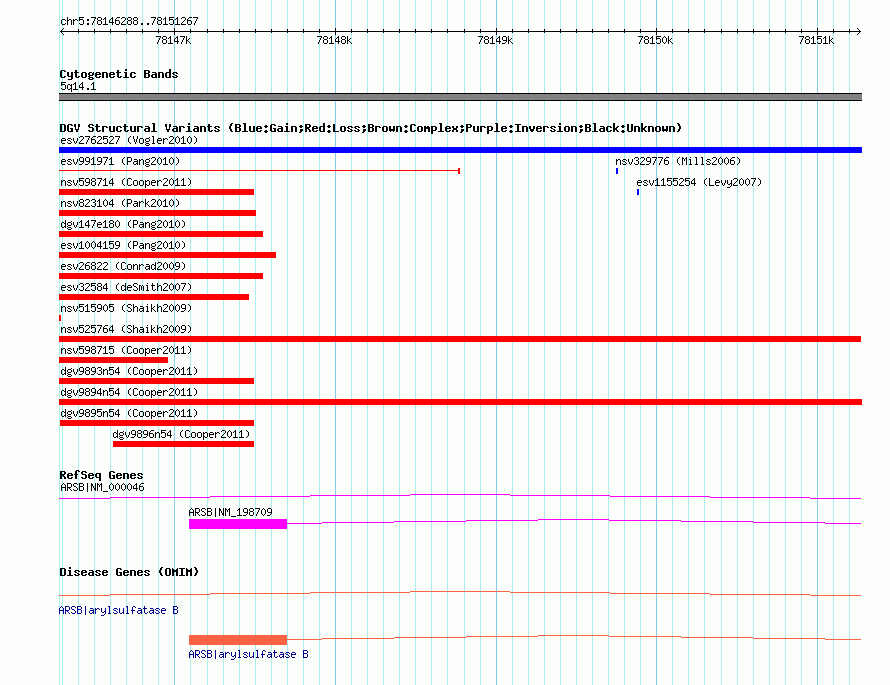Click the magenta ARSB|NM_198709 exon block
Screen dimensions: 890x685
tap(238, 524)
